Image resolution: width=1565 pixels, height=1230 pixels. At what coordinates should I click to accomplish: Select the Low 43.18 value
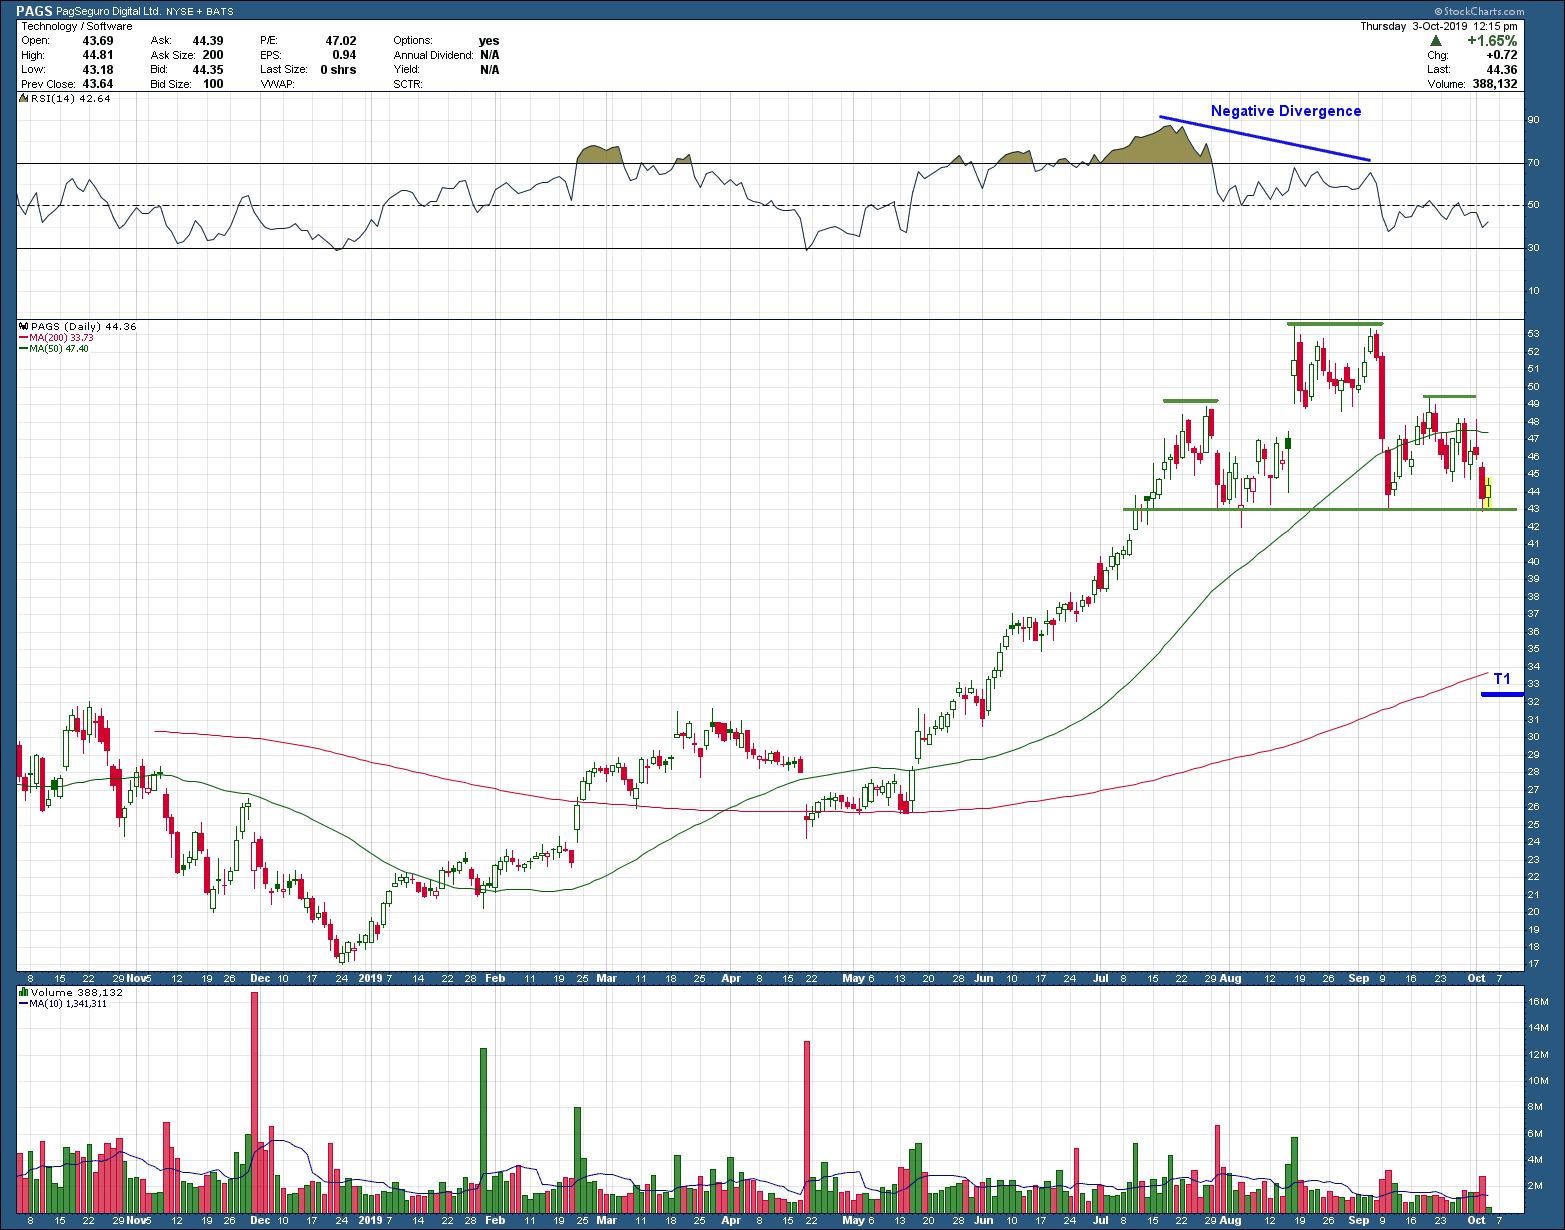(x=98, y=70)
